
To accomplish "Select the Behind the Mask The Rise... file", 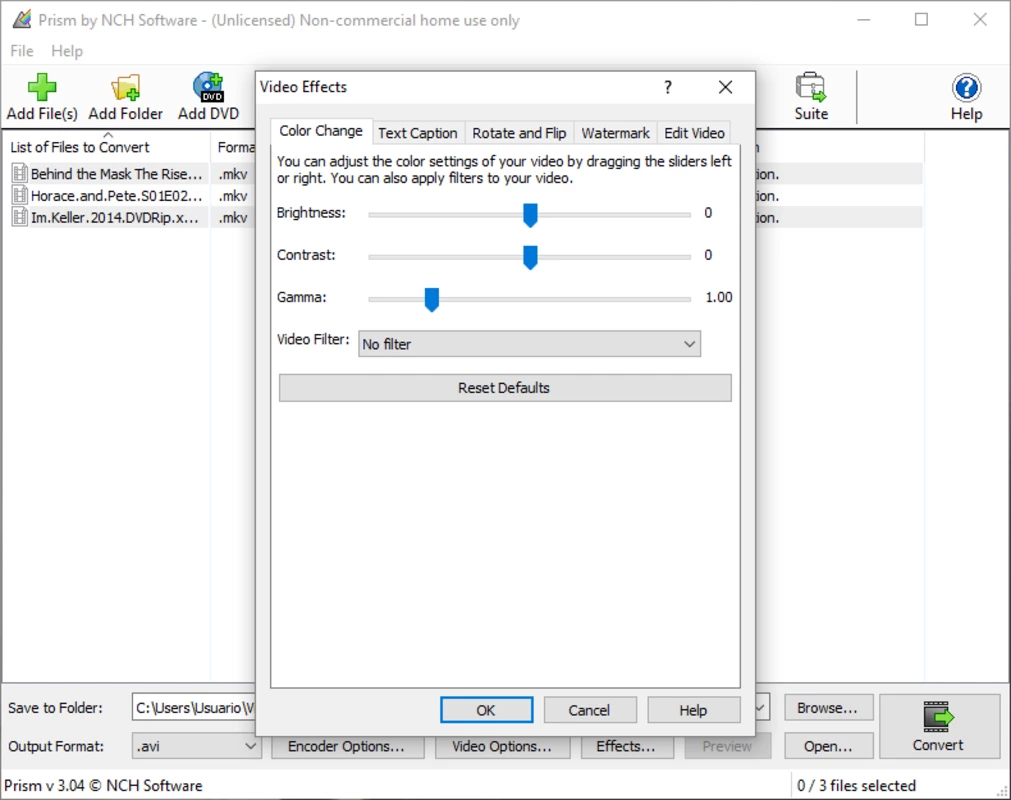I will coord(116,174).
